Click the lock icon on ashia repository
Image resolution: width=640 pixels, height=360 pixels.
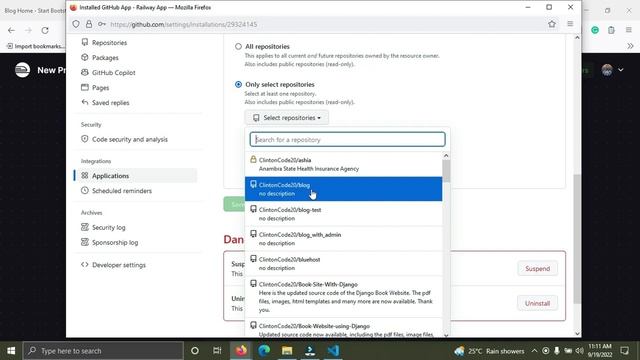coord(253,159)
